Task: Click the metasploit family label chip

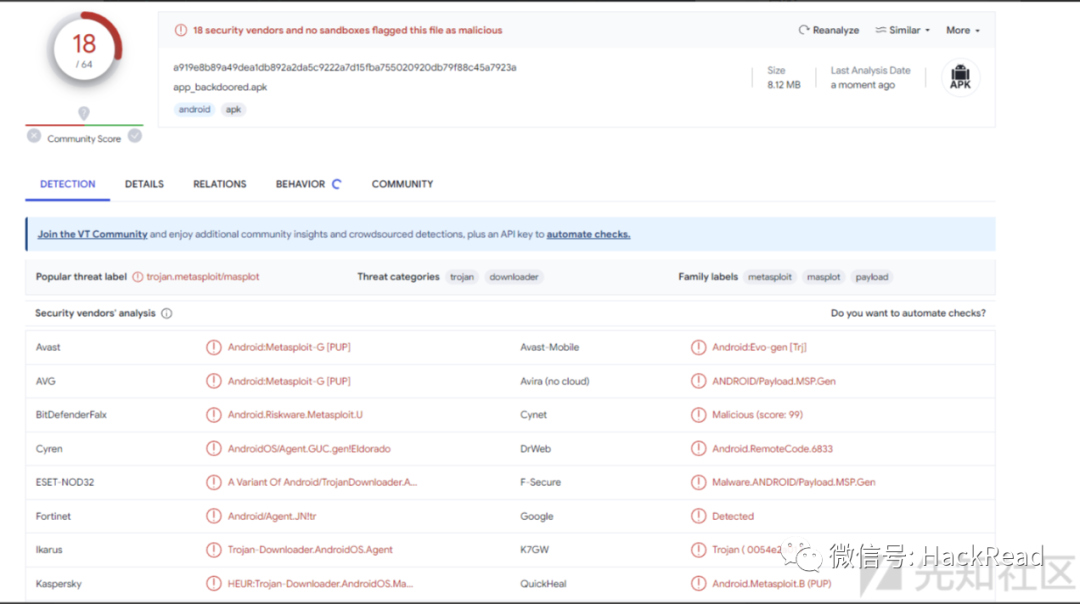Action: click(x=769, y=277)
